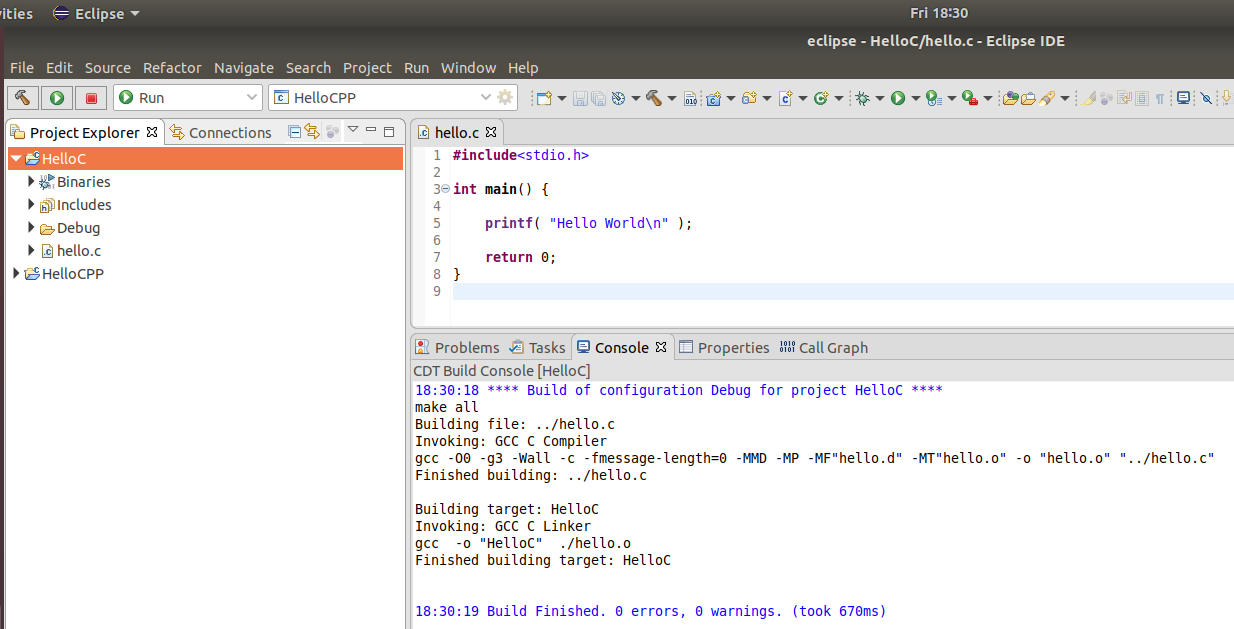
Task: Click the Search flashlight icon in toolbar
Action: [x=1046, y=98]
